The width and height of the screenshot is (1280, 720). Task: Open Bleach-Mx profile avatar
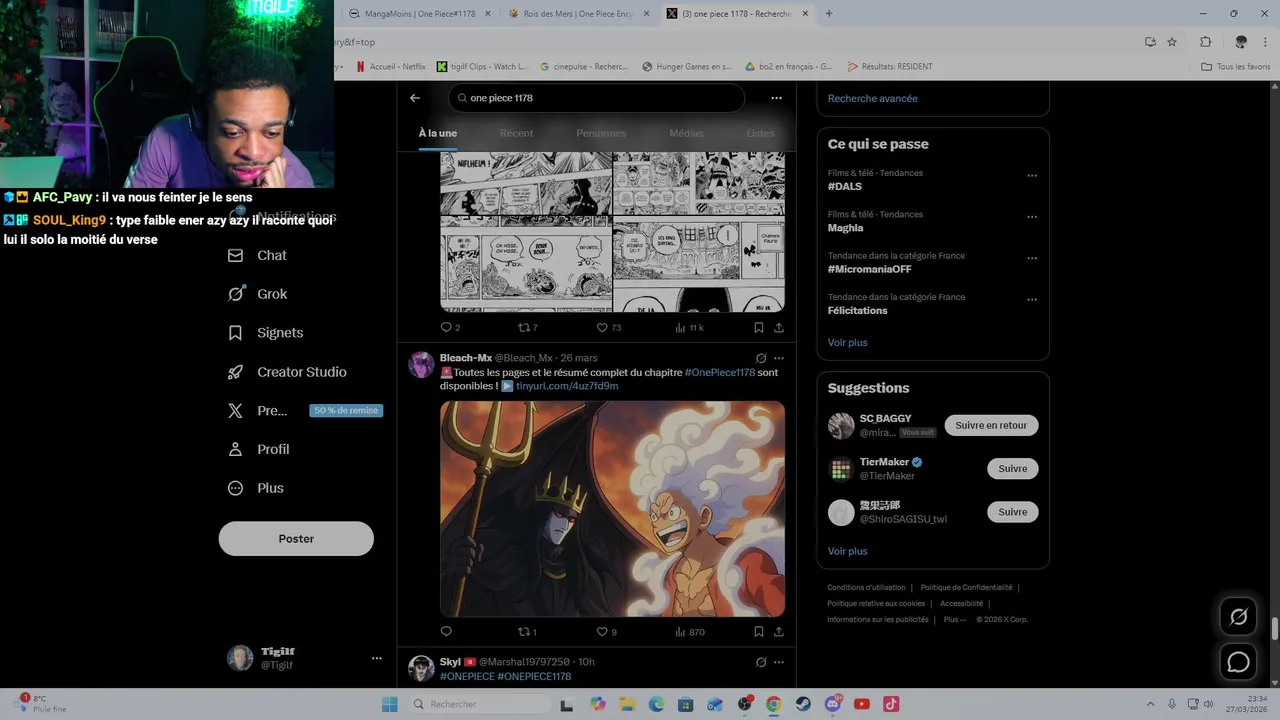421,364
